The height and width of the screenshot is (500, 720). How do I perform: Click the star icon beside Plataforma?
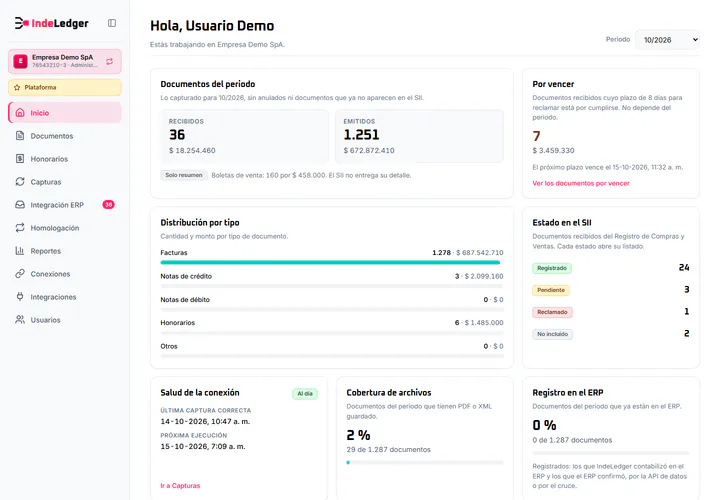pos(17,87)
